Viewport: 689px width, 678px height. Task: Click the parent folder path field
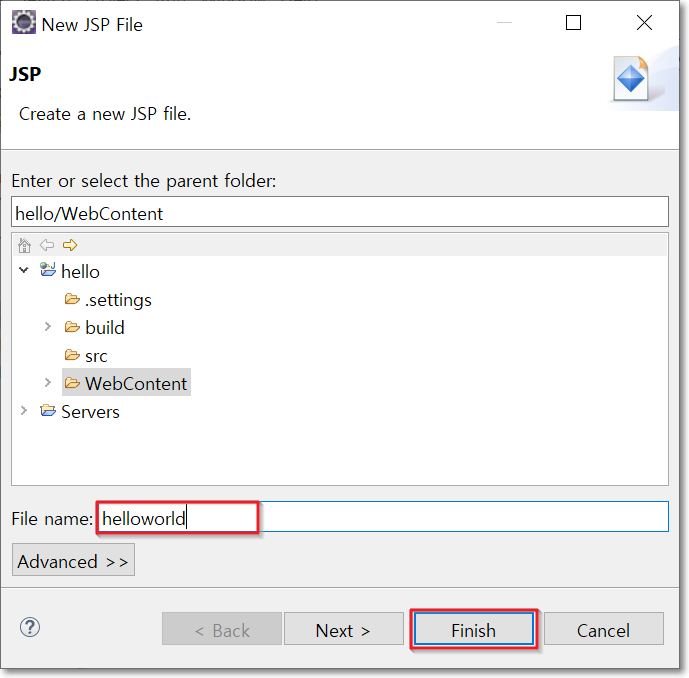pyautogui.click(x=340, y=213)
